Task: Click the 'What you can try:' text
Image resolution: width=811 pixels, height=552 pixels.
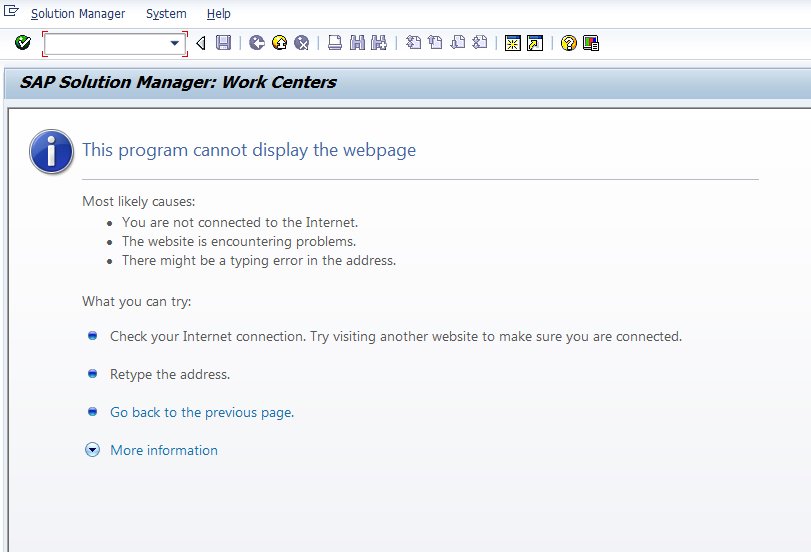Action: [x=137, y=302]
